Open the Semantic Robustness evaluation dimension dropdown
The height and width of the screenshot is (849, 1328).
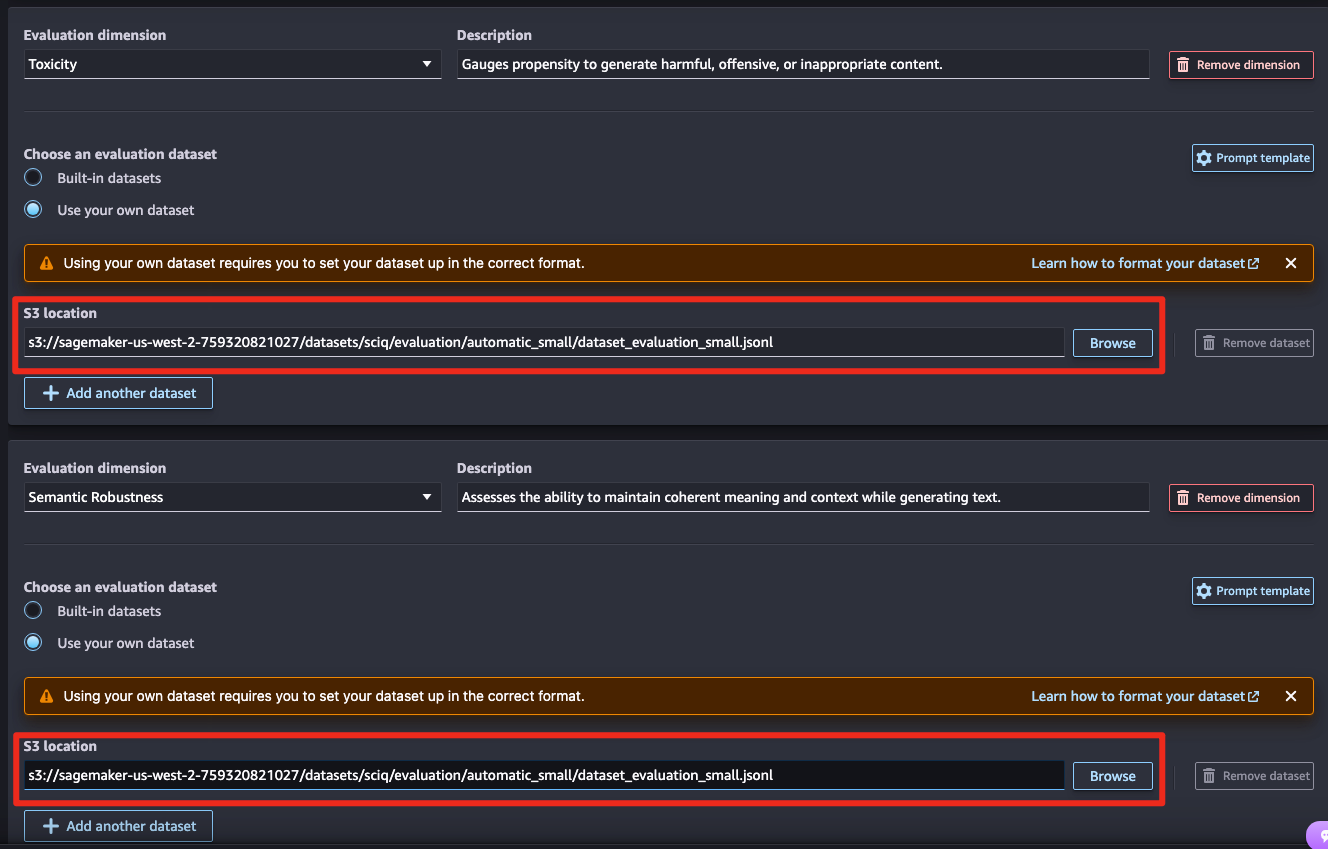point(232,497)
